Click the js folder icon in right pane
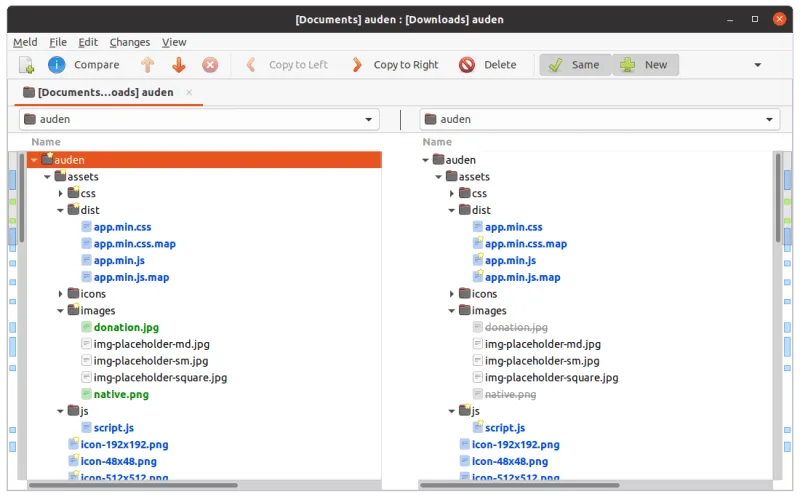 click(464, 410)
